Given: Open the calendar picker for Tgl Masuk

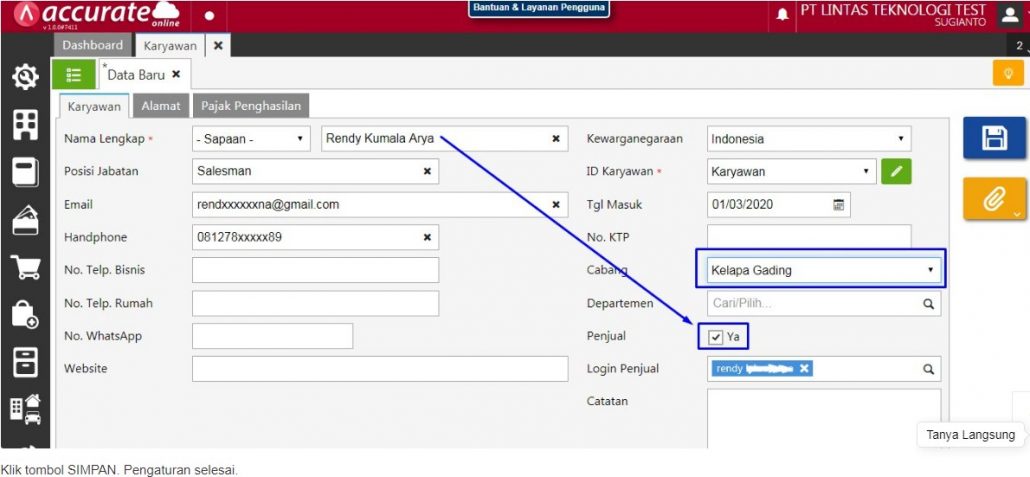Looking at the screenshot, I should (x=839, y=204).
